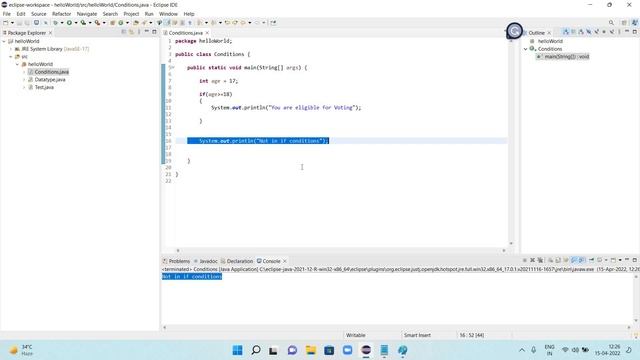This screenshot has width=640, height=360.
Task: Open File Explorer from taskbar
Action: [311, 350]
